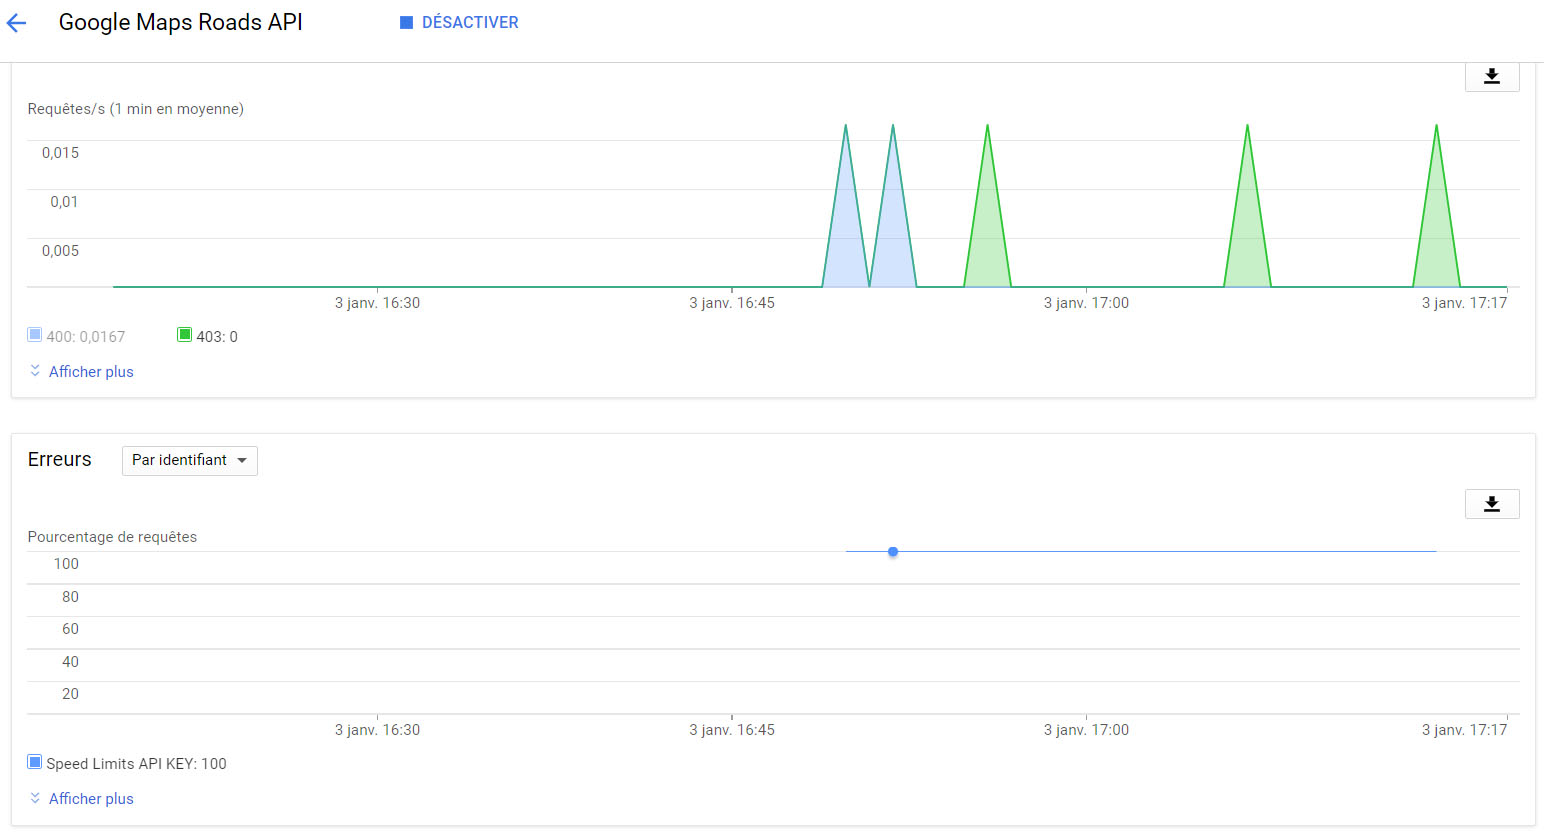Click chevron icon under errors chart legend
Viewport: 1544px width, 834px height.
coord(35,798)
